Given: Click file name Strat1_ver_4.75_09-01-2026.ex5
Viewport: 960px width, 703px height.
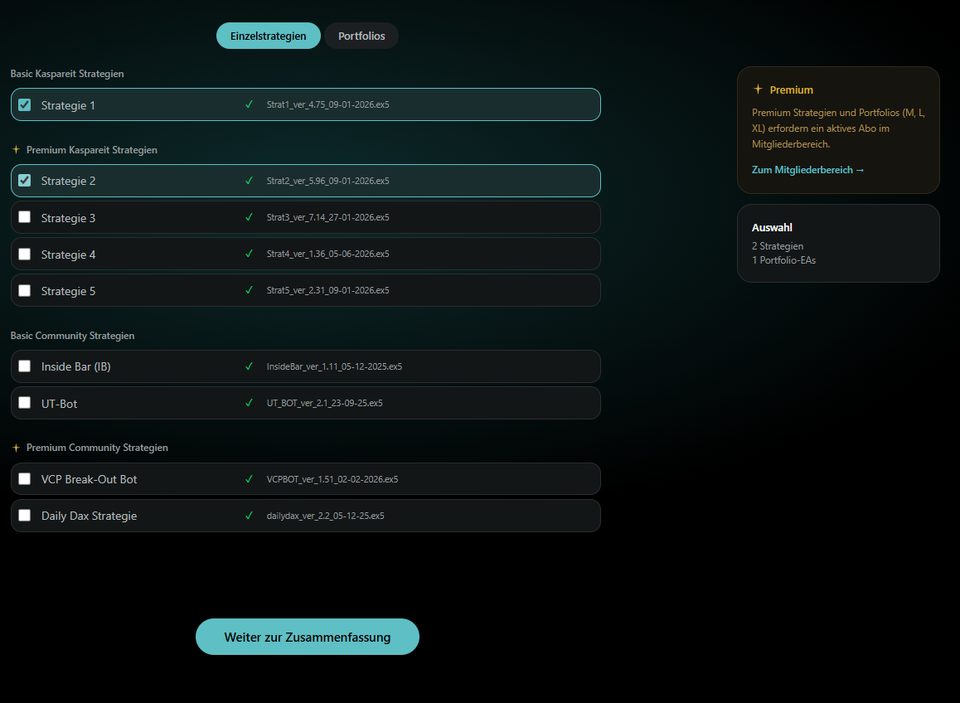Looking at the screenshot, I should coord(328,105).
